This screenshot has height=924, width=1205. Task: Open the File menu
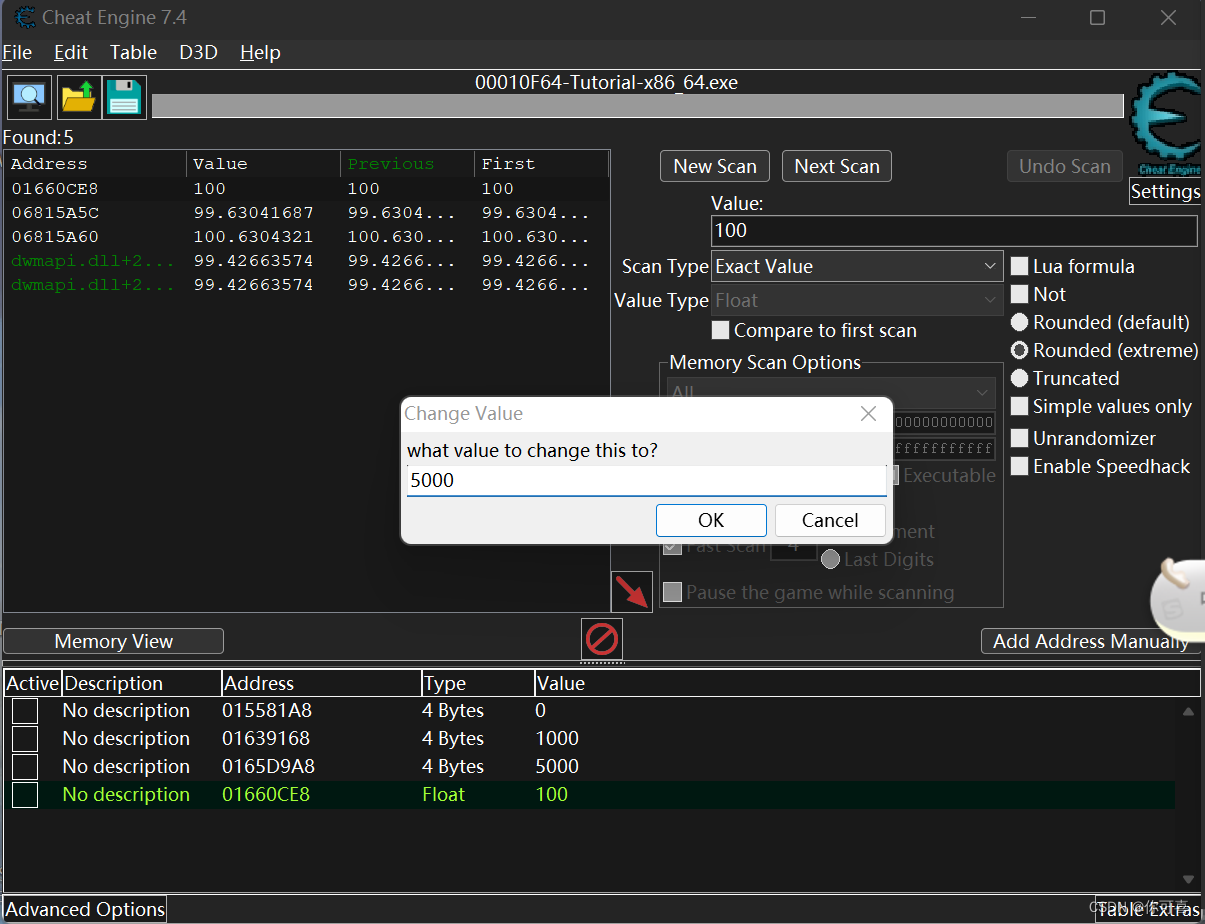coord(17,52)
